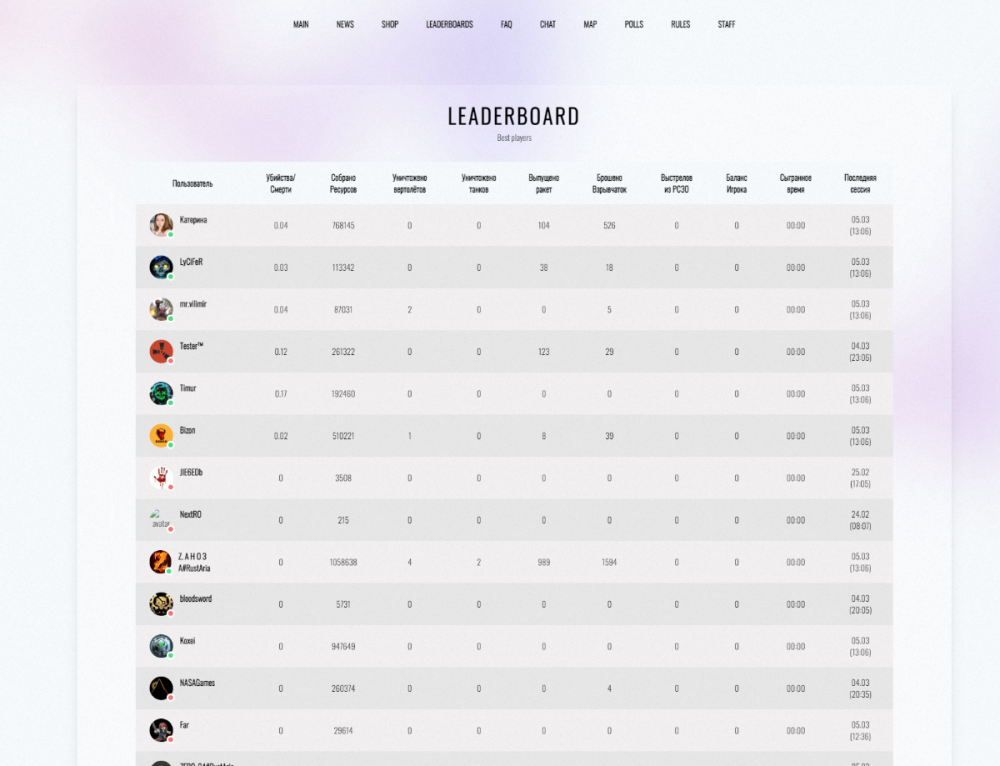Click LyCiFeR's avatar icon
Image resolution: width=1000 pixels, height=766 pixels.
tap(161, 267)
